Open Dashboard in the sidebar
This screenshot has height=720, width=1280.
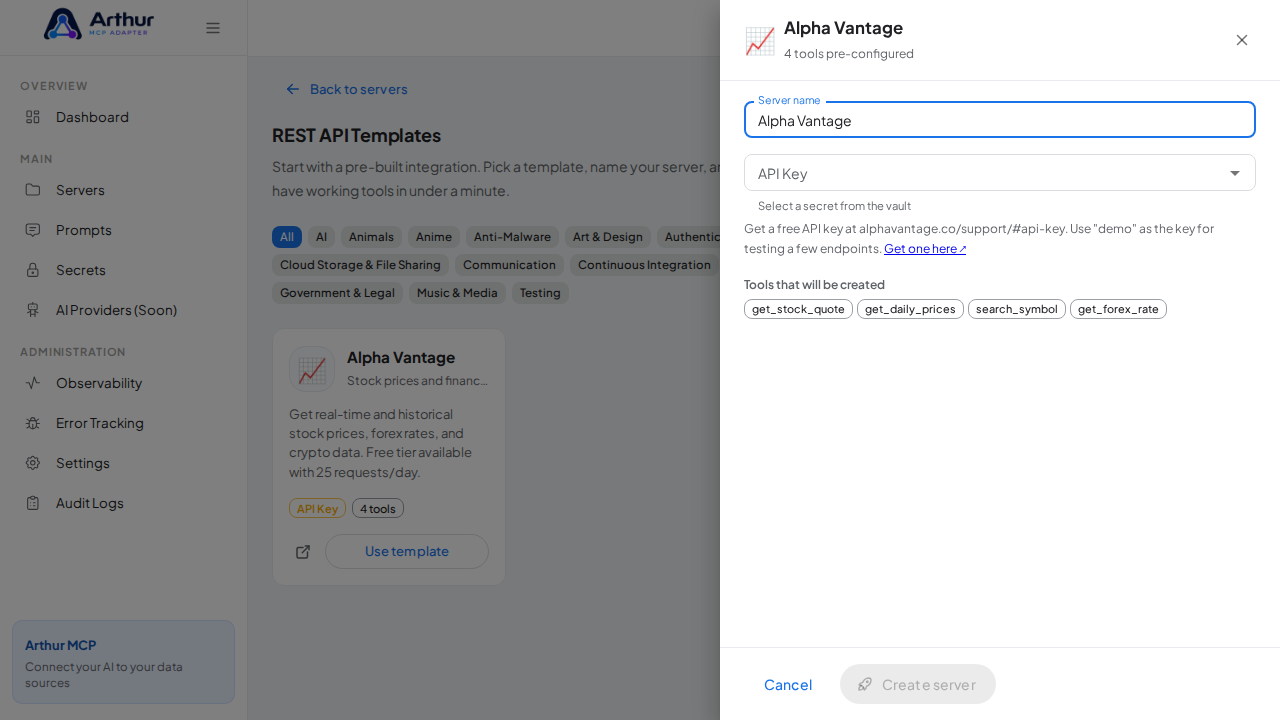[x=123, y=117]
